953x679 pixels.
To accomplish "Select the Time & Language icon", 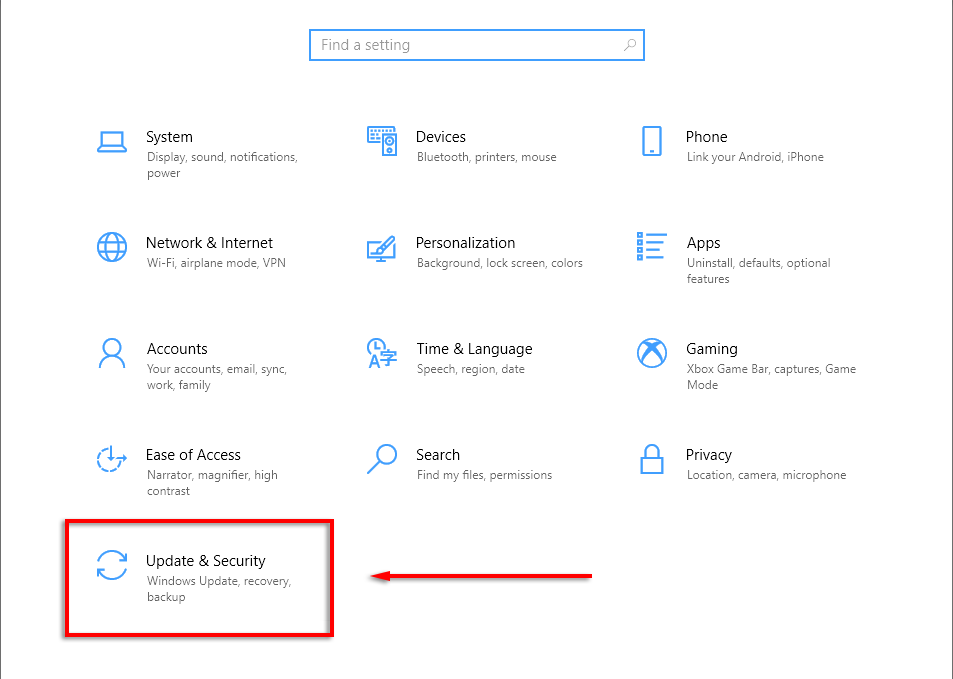I will point(382,353).
